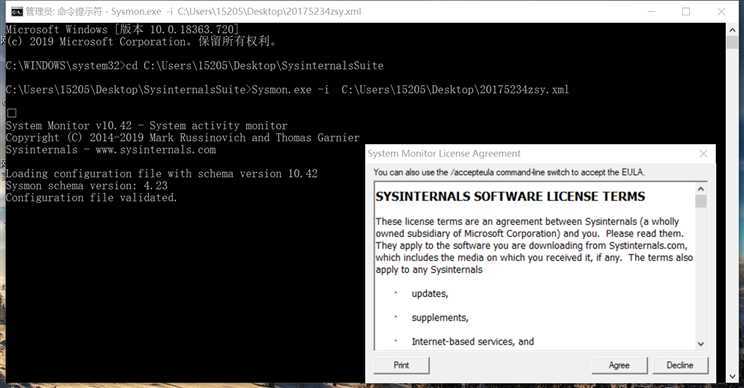Click license text scrollbar down arrow

[x=701, y=344]
